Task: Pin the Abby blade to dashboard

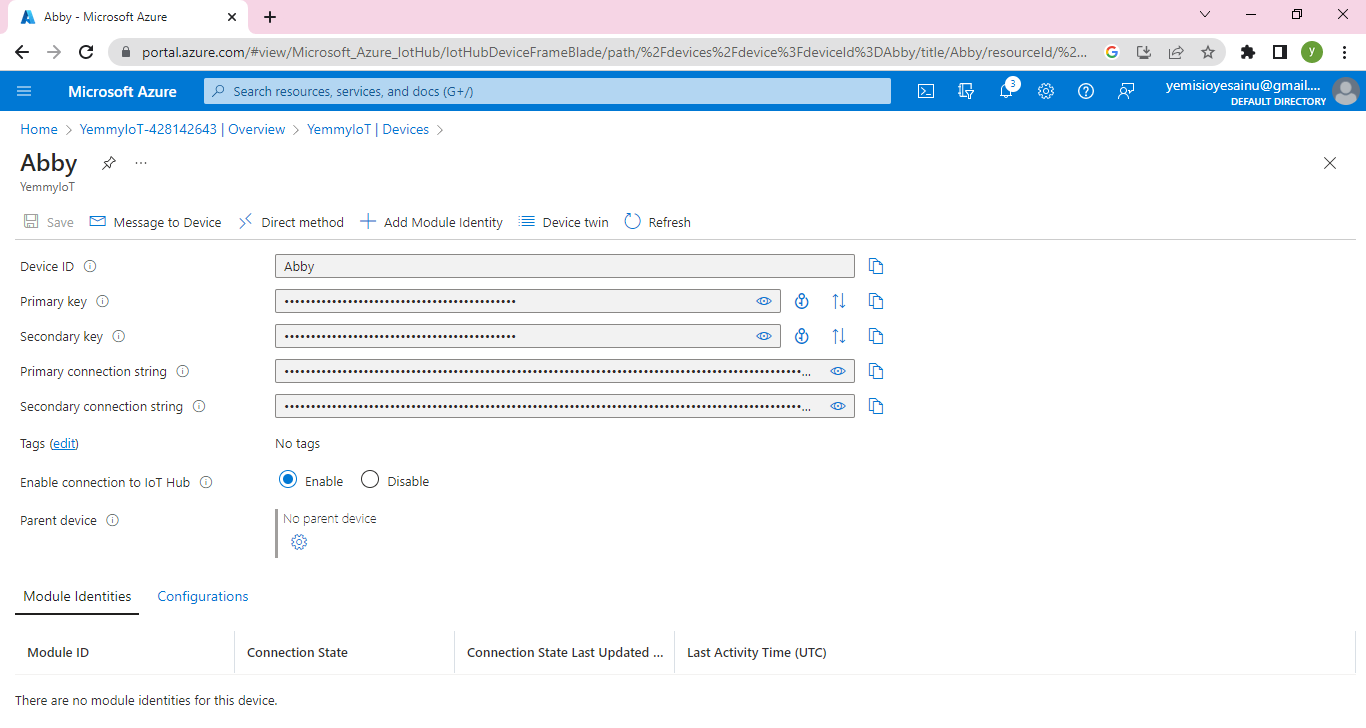Action: [x=109, y=163]
